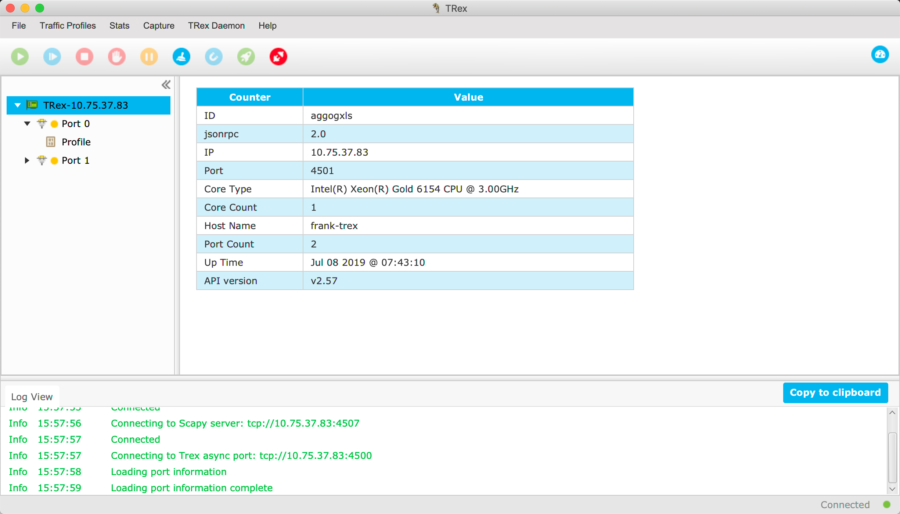Click the API version value 'v2.57'
Screen dimensions: 900x514
(324, 281)
